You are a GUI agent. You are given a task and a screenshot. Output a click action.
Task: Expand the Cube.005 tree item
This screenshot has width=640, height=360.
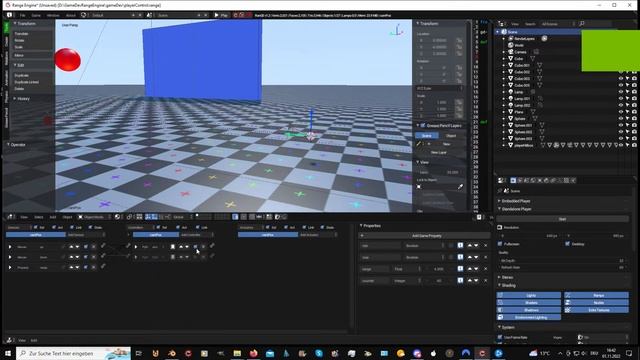coord(504,85)
